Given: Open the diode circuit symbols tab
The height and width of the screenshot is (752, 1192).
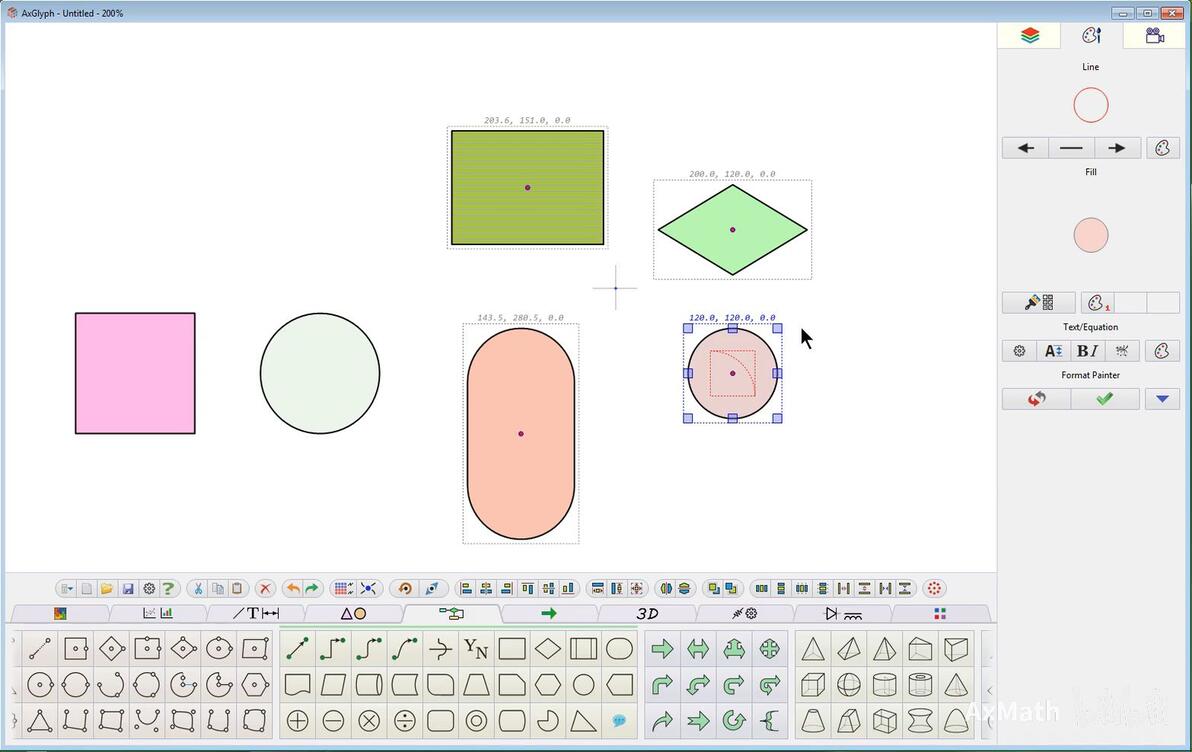Looking at the screenshot, I should (842, 614).
